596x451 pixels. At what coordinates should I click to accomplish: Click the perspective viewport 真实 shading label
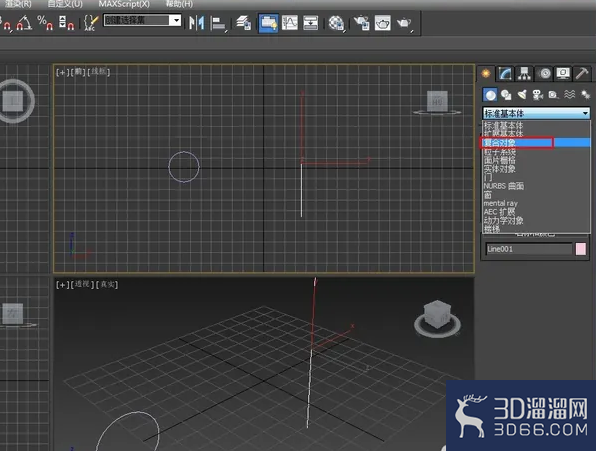tap(107, 284)
